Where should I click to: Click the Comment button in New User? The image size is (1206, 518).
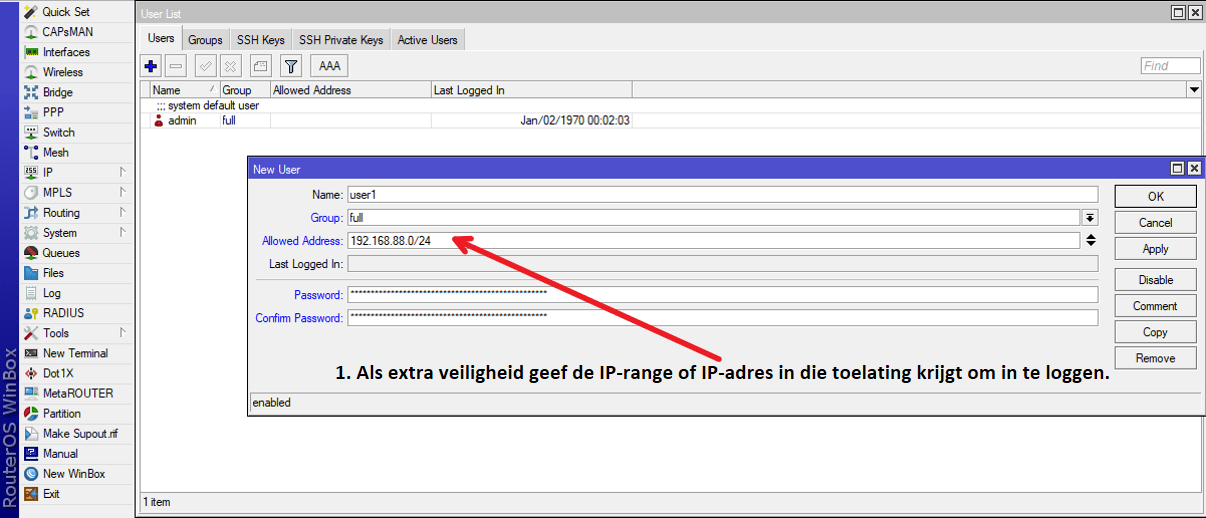pyautogui.click(x=1155, y=306)
